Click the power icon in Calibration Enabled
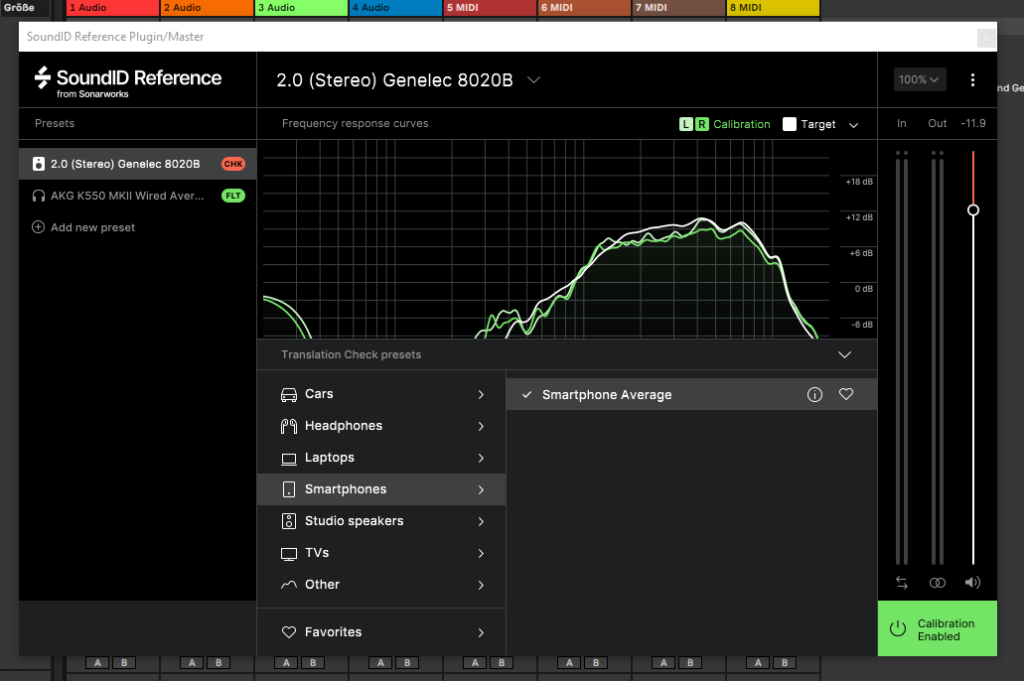Screen dimensions: 1024x681 [898, 629]
